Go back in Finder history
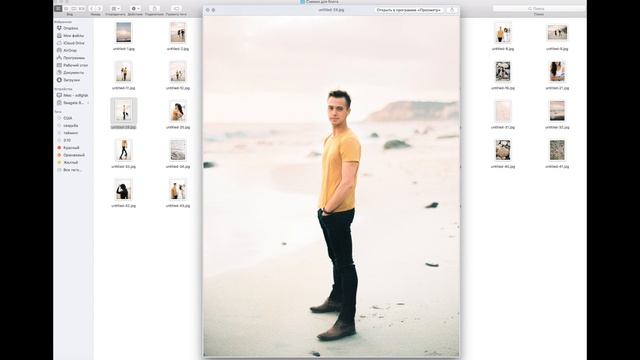640x360 pixels. 92,8
